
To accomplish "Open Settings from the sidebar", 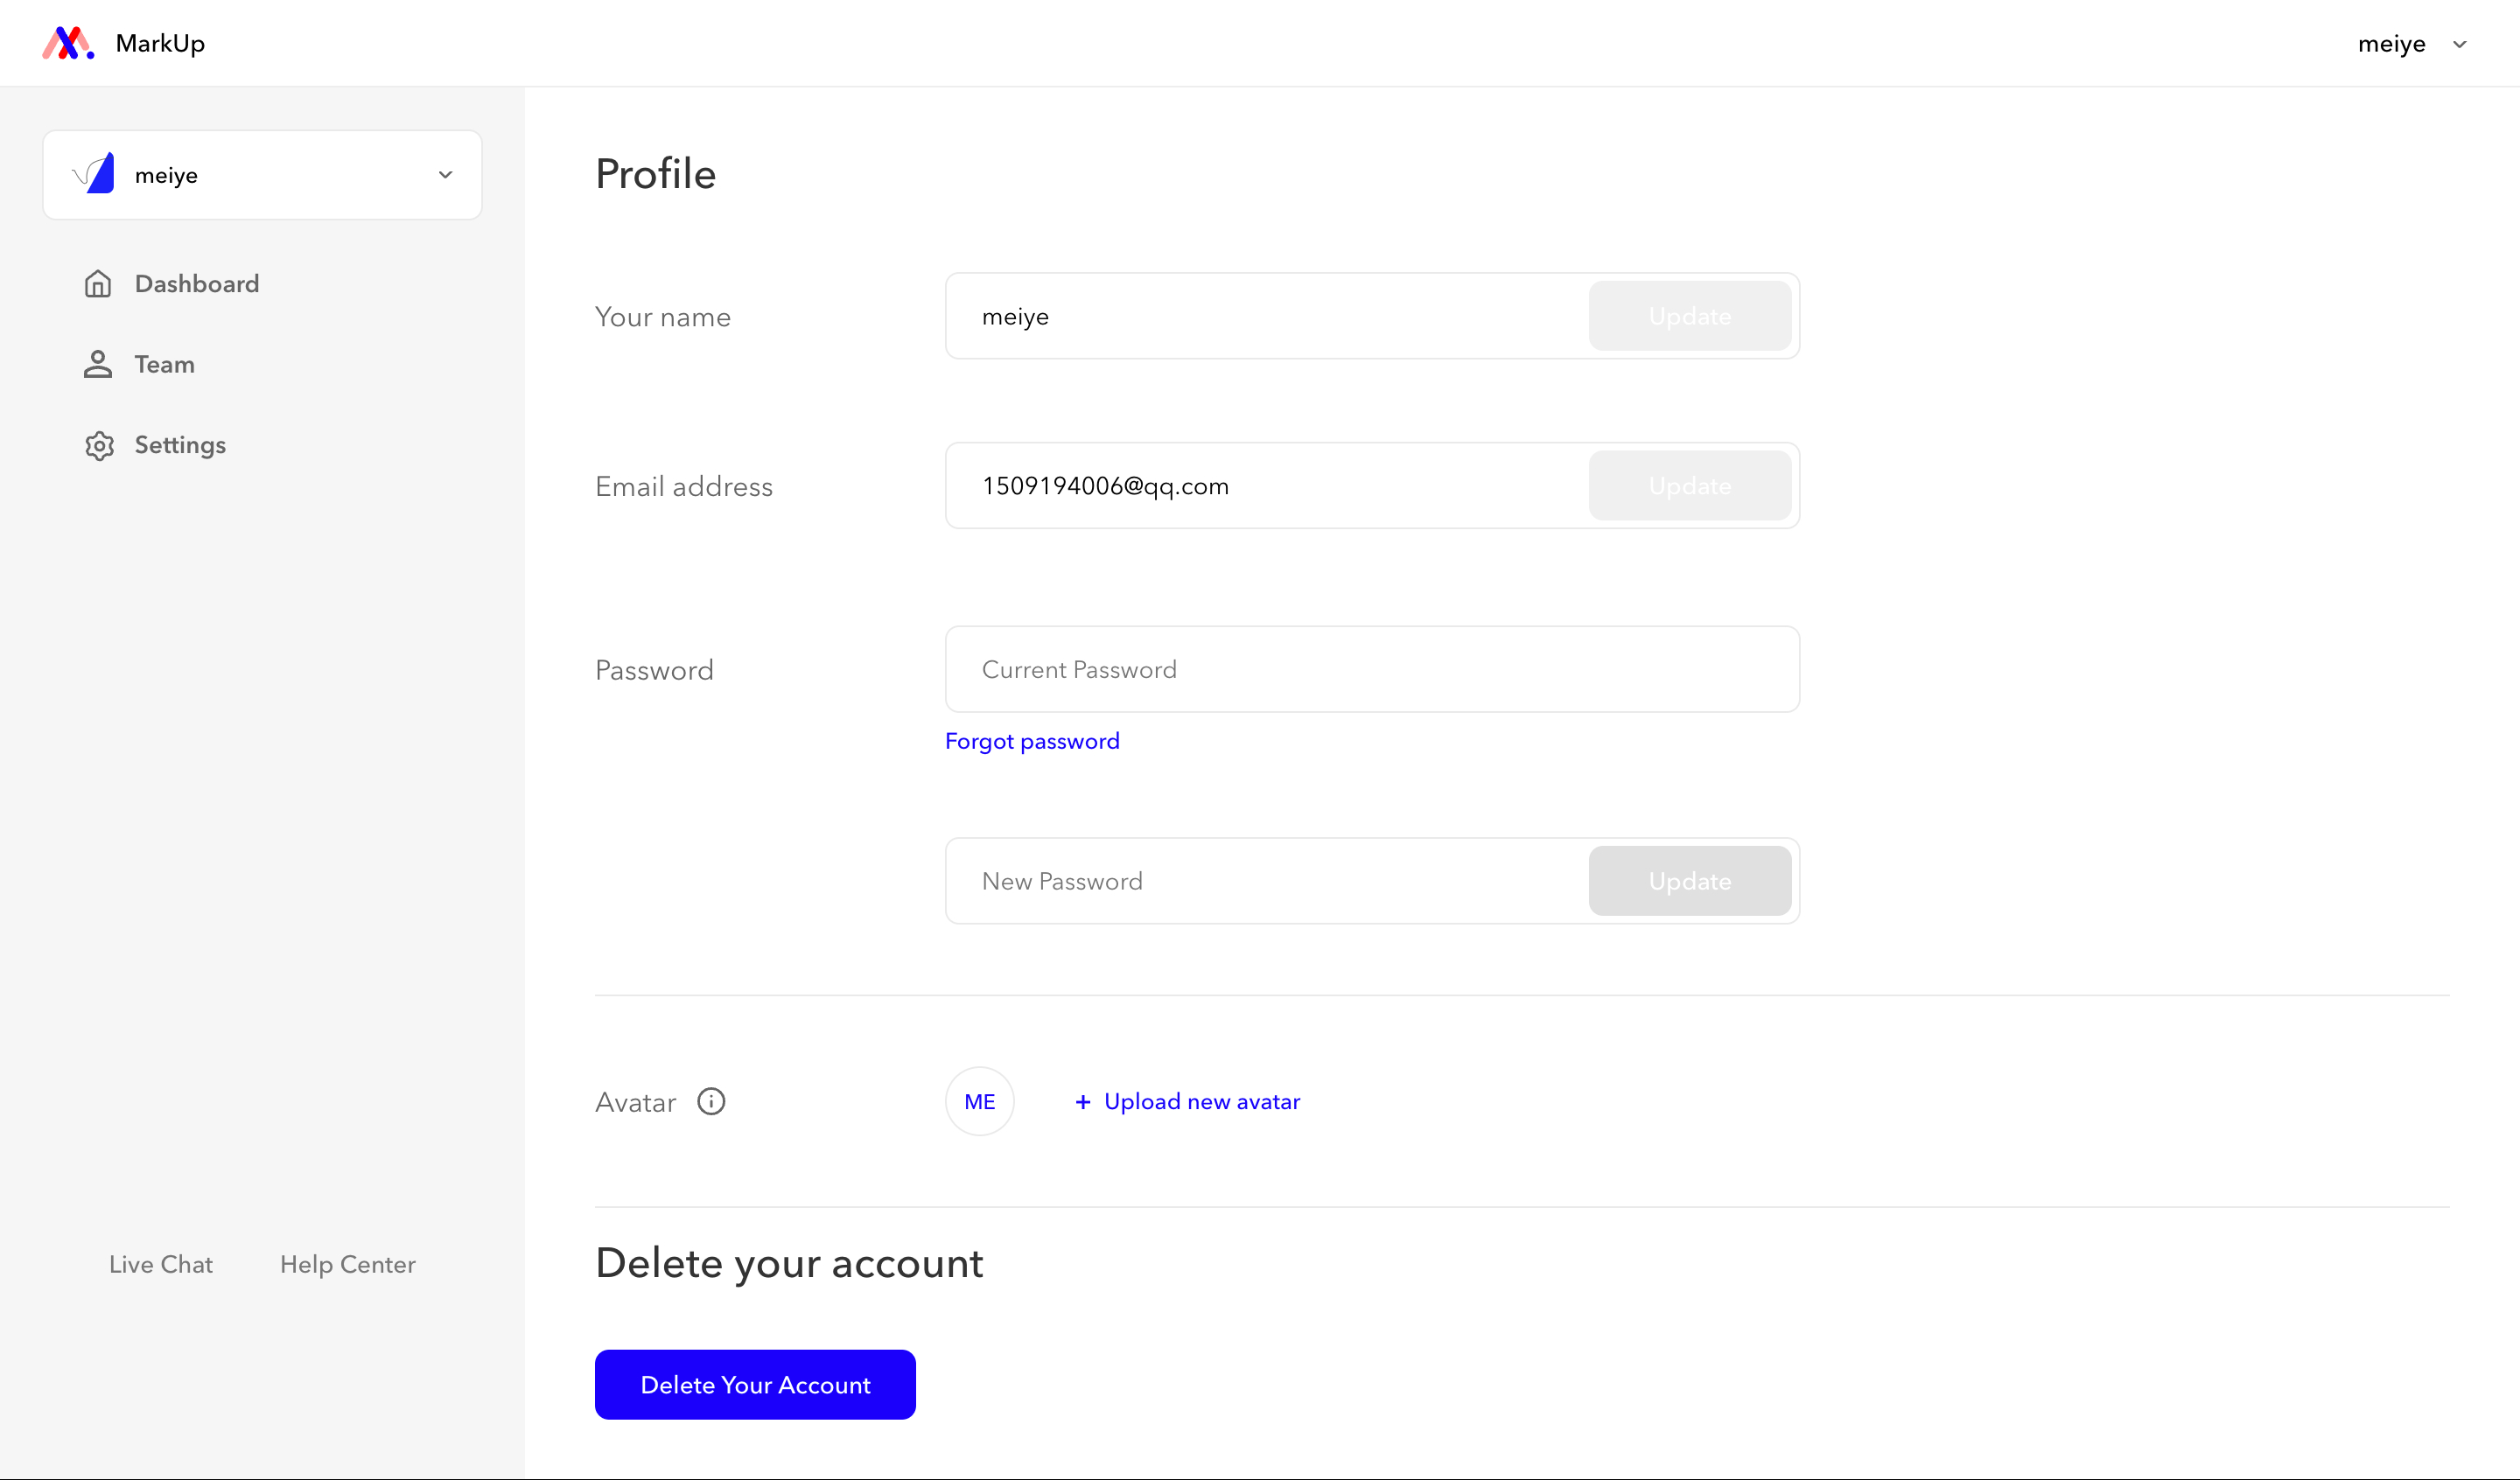I will coord(180,445).
